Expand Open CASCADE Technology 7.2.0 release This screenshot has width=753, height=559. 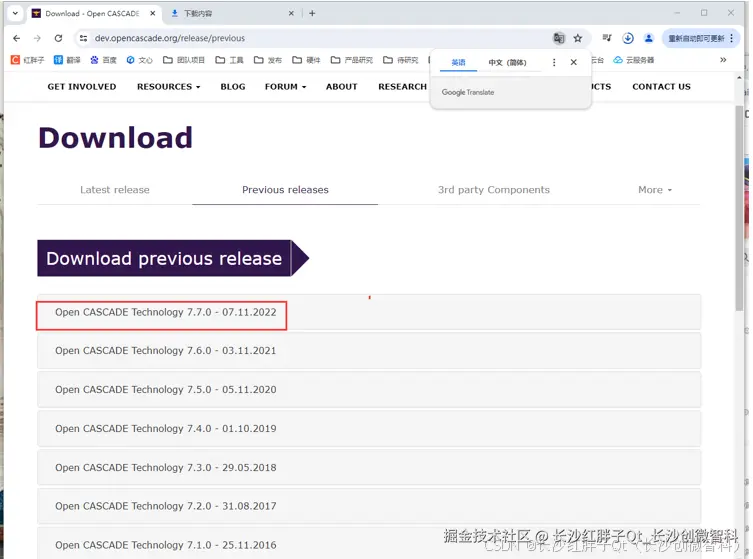[369, 506]
